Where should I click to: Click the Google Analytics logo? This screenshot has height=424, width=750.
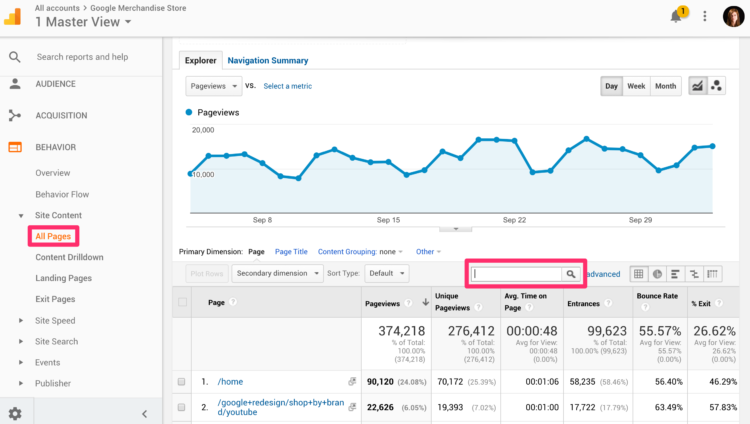[x=12, y=17]
